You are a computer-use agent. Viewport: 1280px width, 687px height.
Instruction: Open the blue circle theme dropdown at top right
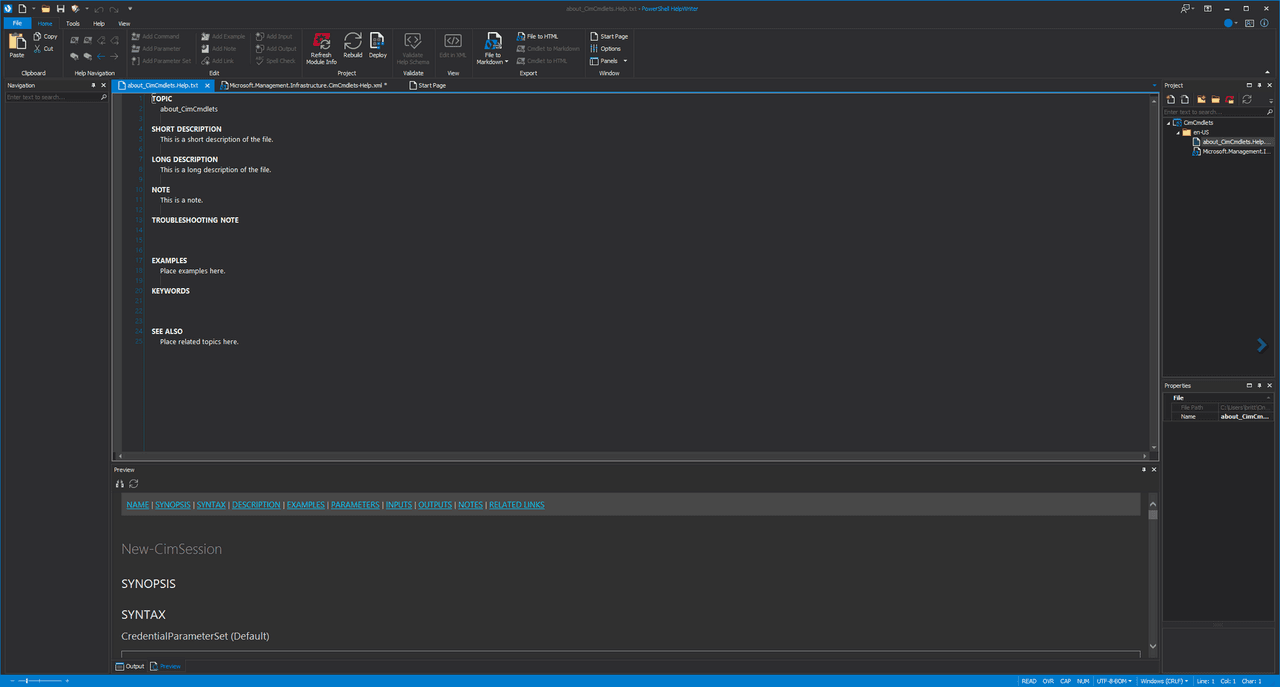pos(1232,22)
